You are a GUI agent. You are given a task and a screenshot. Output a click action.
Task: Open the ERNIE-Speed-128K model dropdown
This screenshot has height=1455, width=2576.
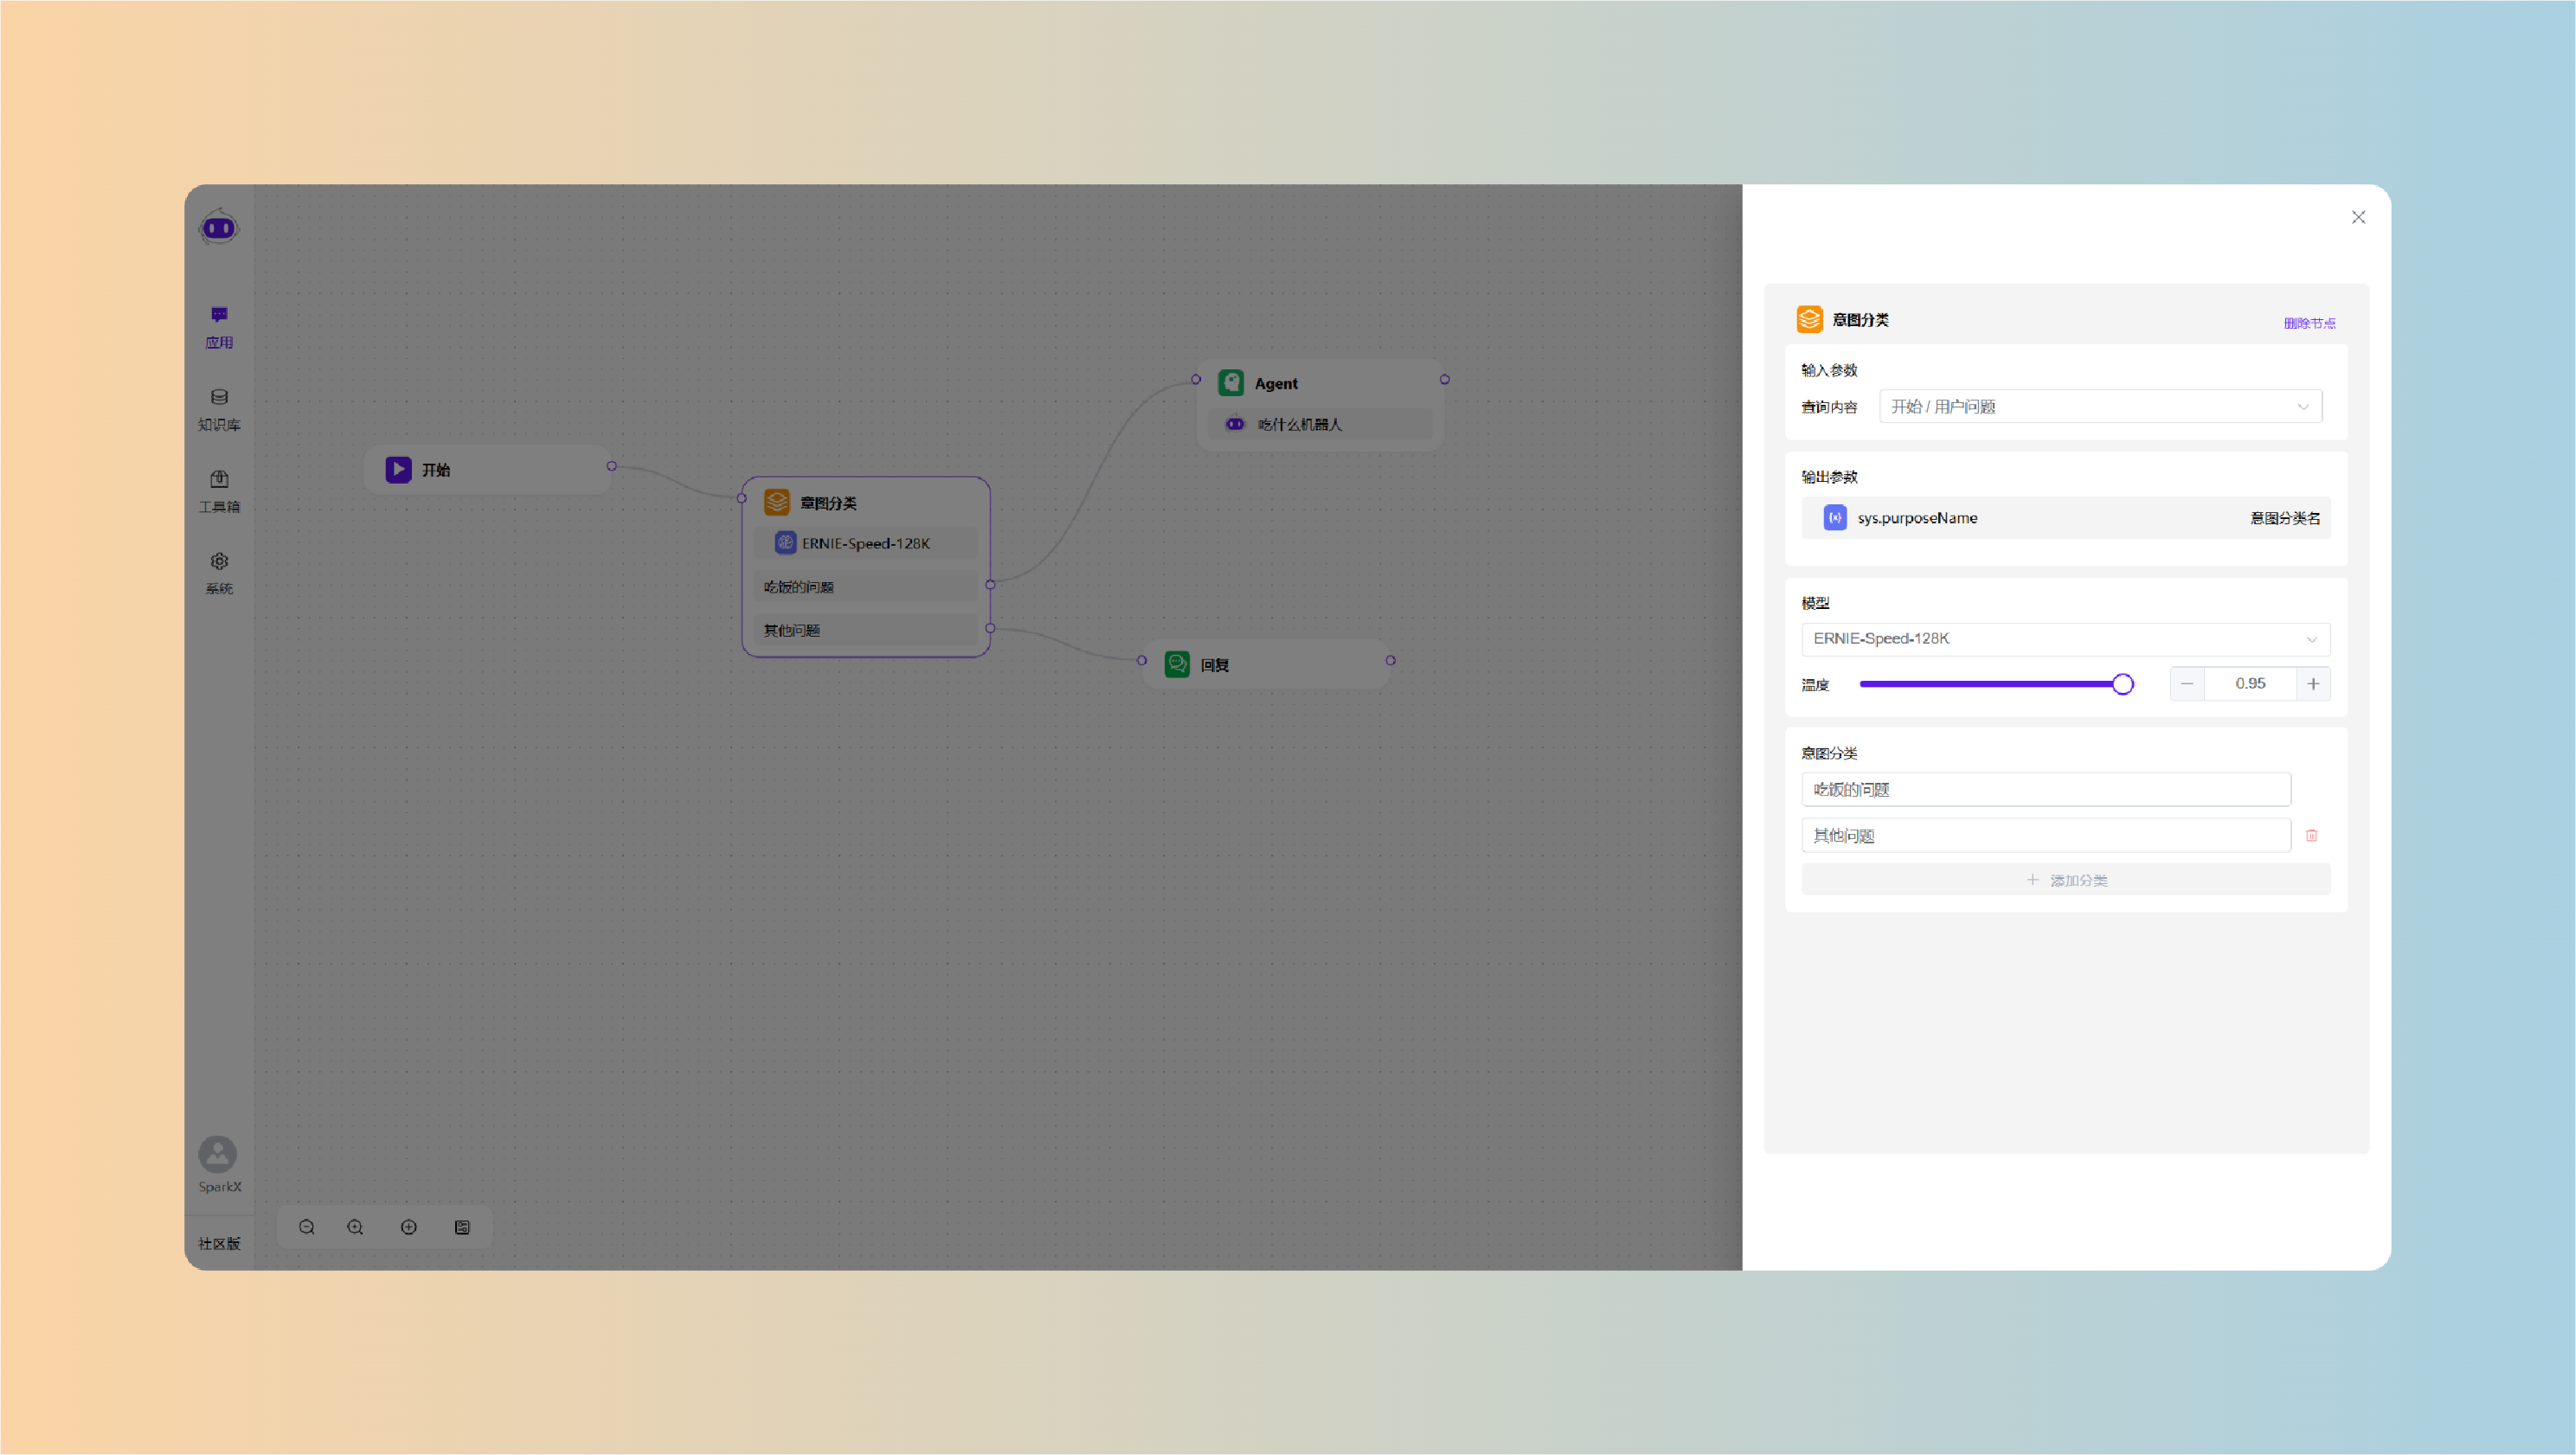pos(2065,639)
